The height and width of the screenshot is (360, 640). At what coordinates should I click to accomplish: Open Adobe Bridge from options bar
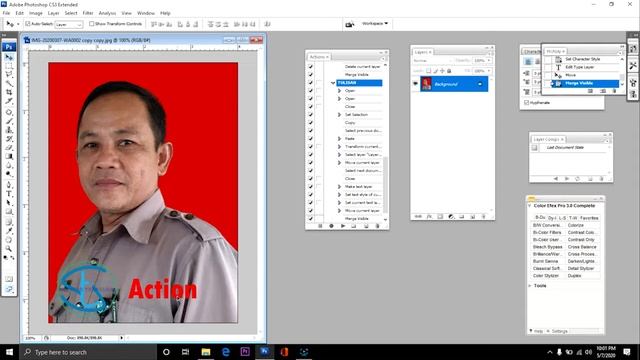point(350,24)
